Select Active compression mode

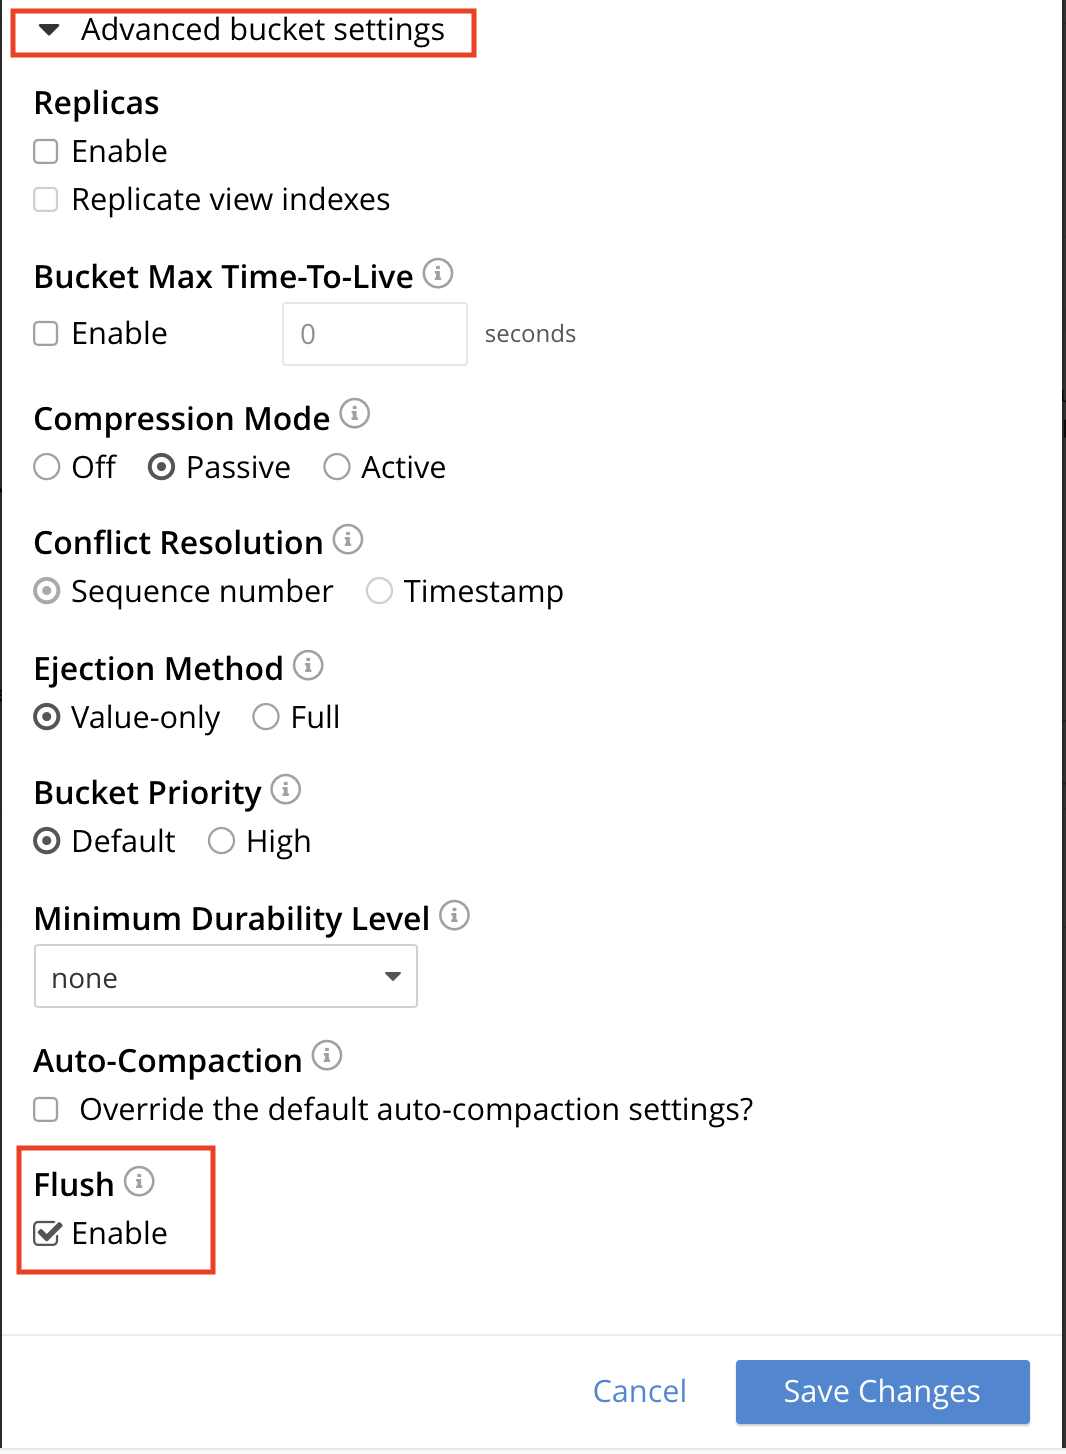point(336,466)
